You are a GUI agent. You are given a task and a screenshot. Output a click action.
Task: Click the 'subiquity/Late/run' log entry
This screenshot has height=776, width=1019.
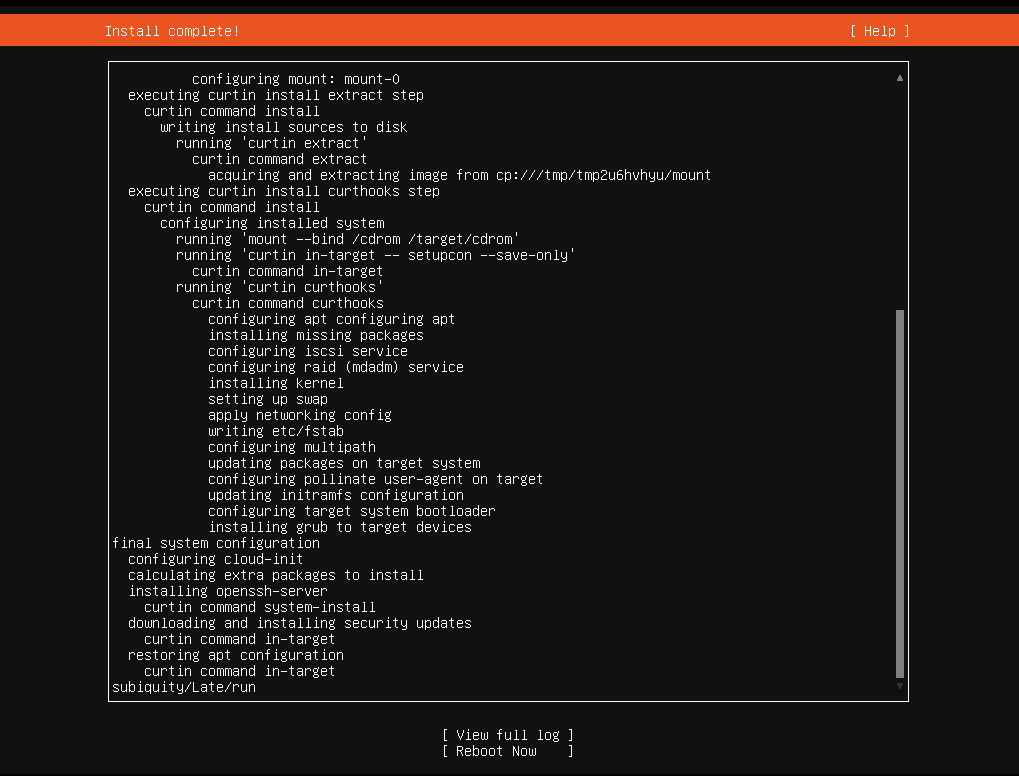tap(183, 687)
